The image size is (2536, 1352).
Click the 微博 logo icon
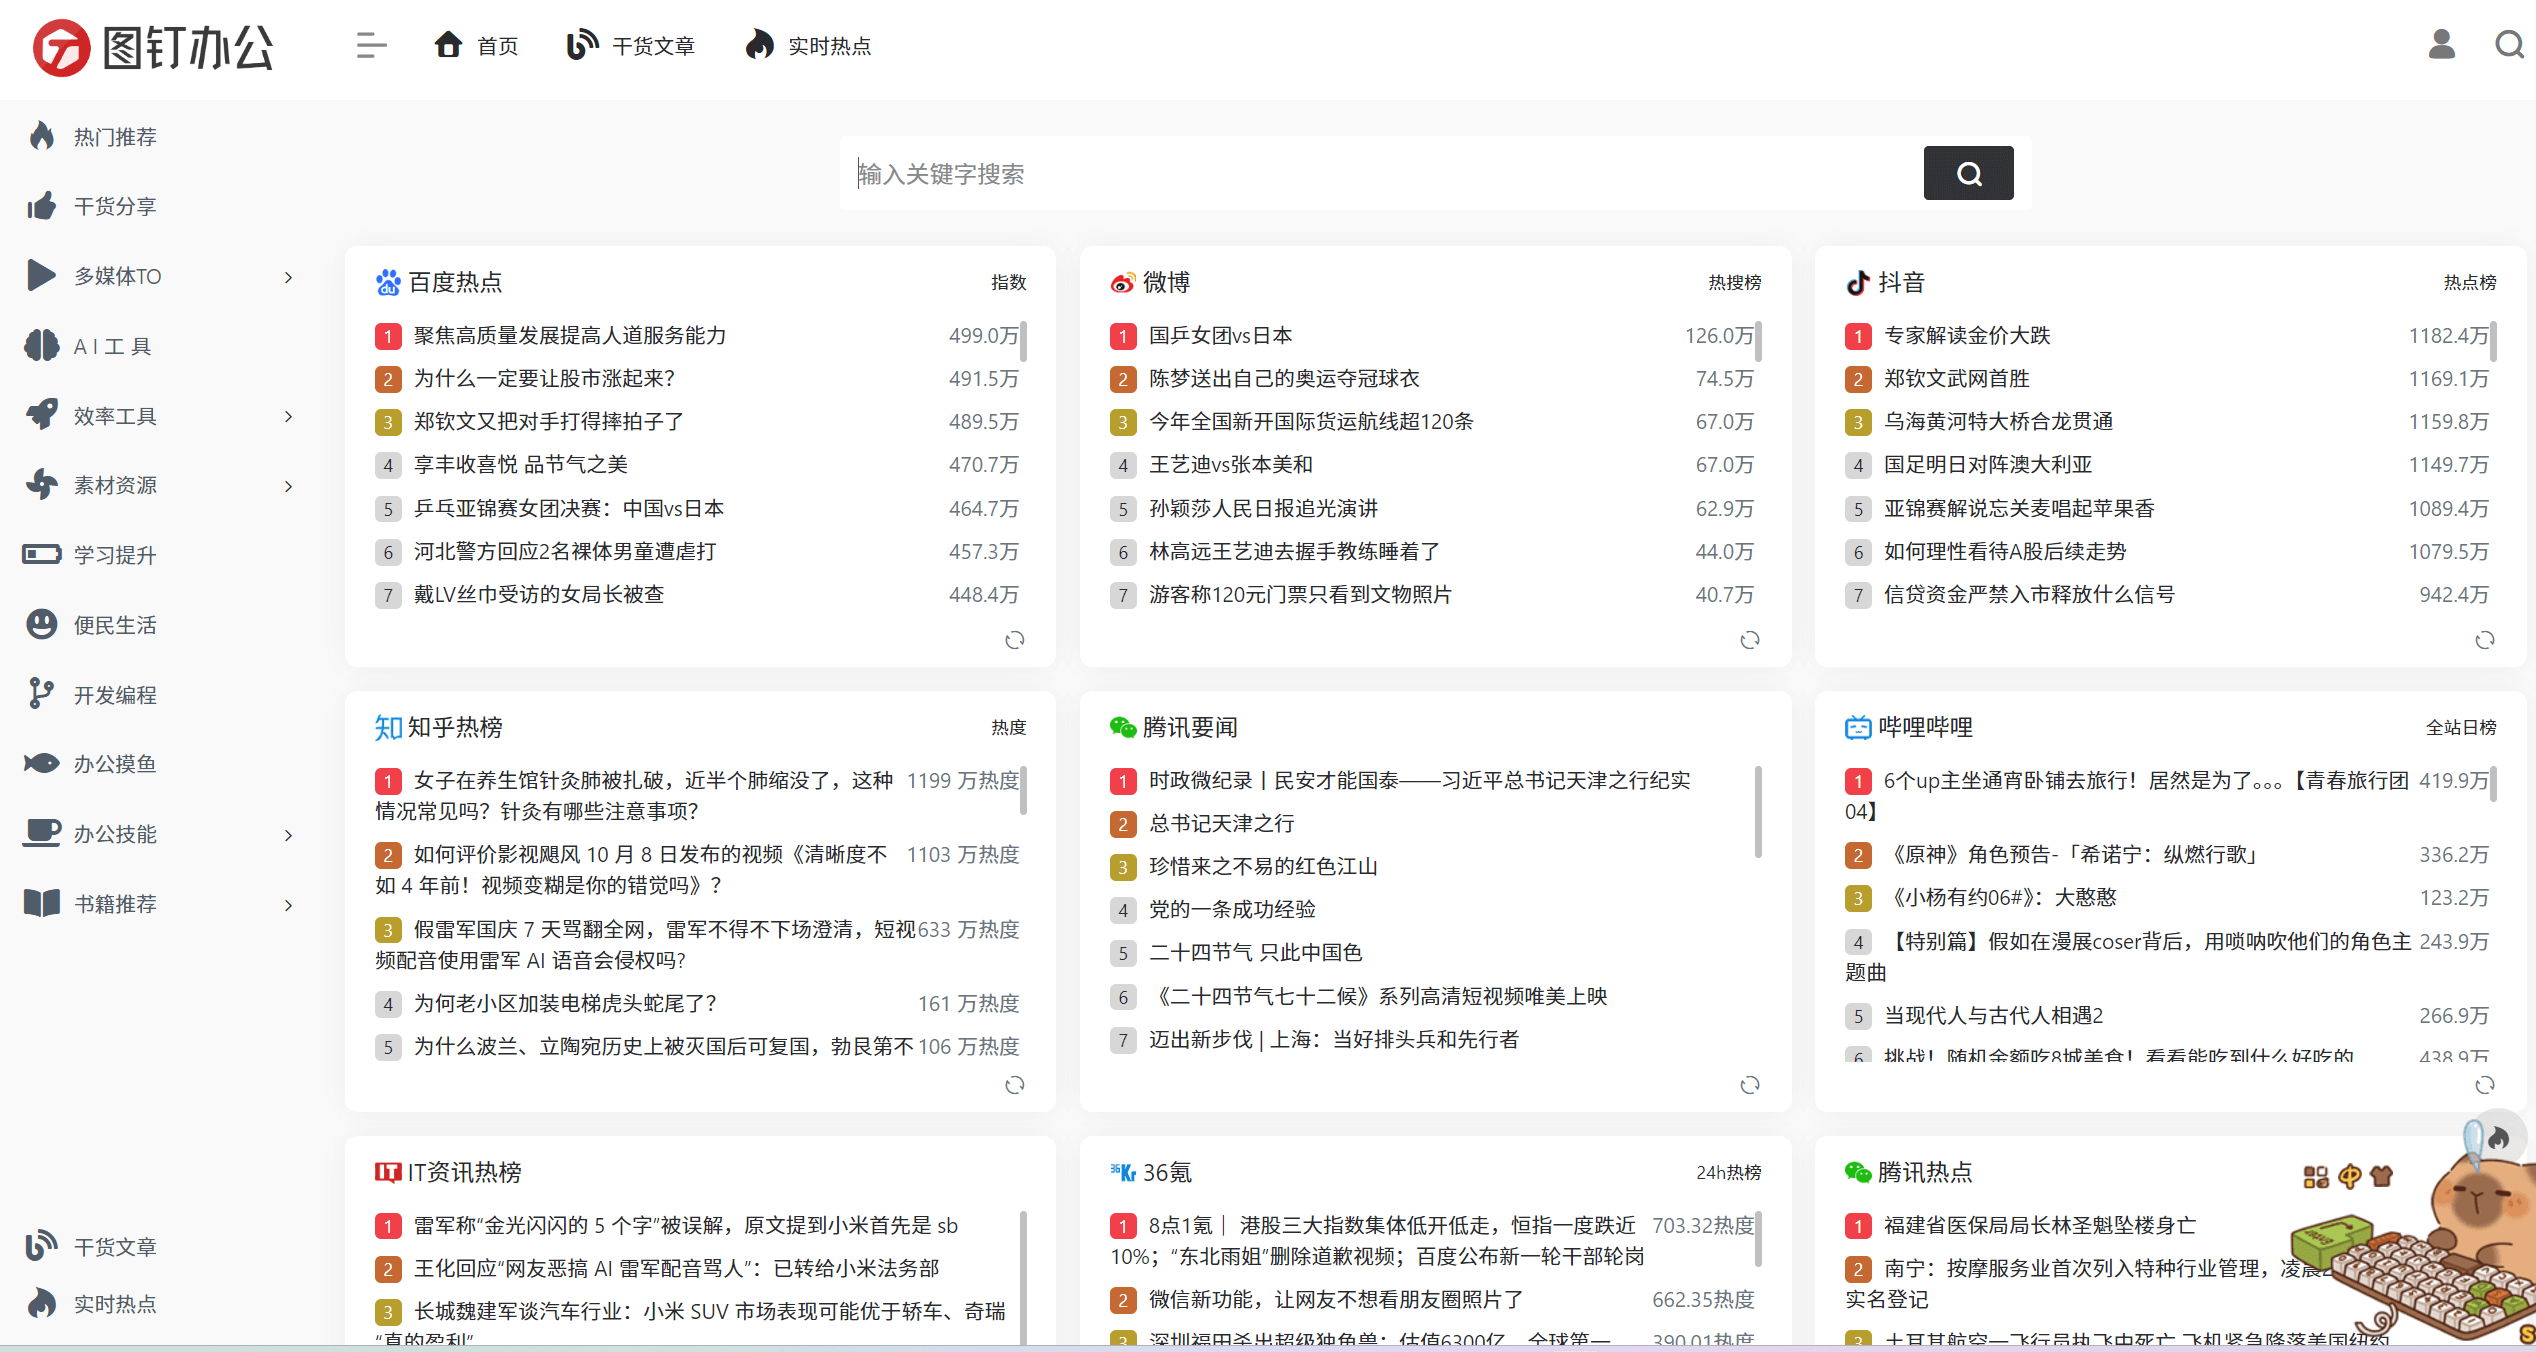click(x=1123, y=283)
